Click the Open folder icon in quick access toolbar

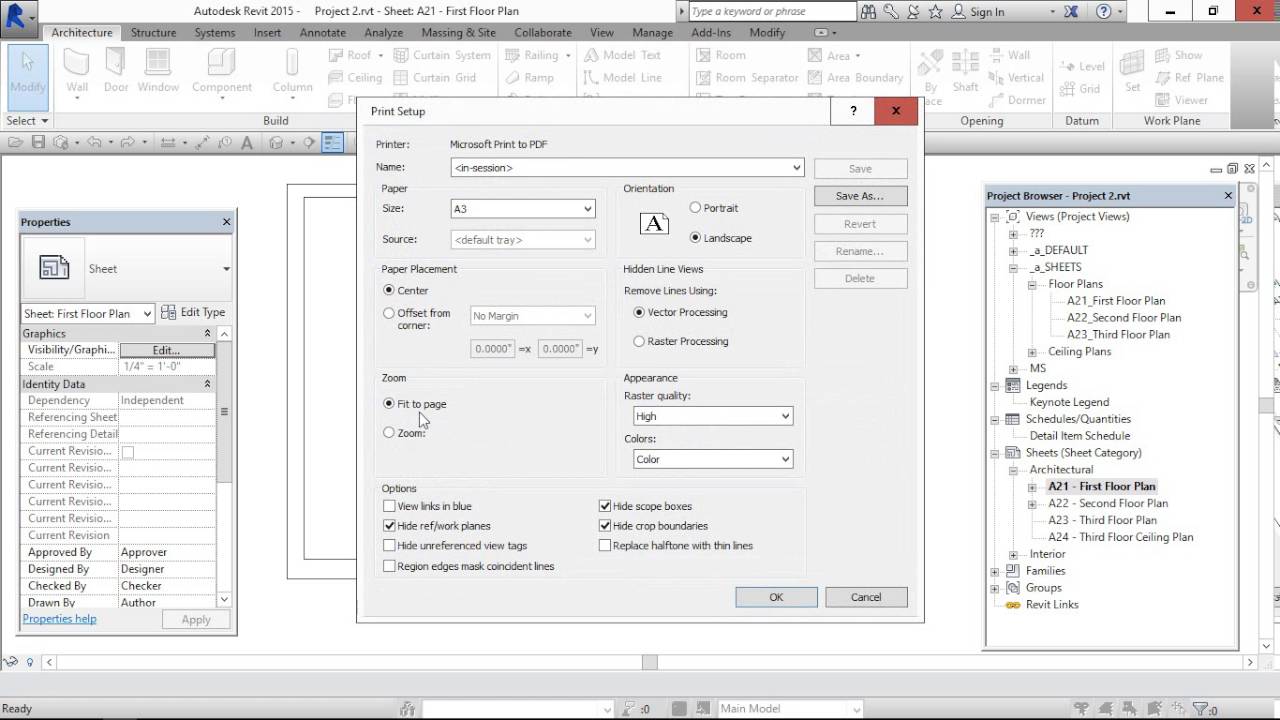pyautogui.click(x=15, y=143)
